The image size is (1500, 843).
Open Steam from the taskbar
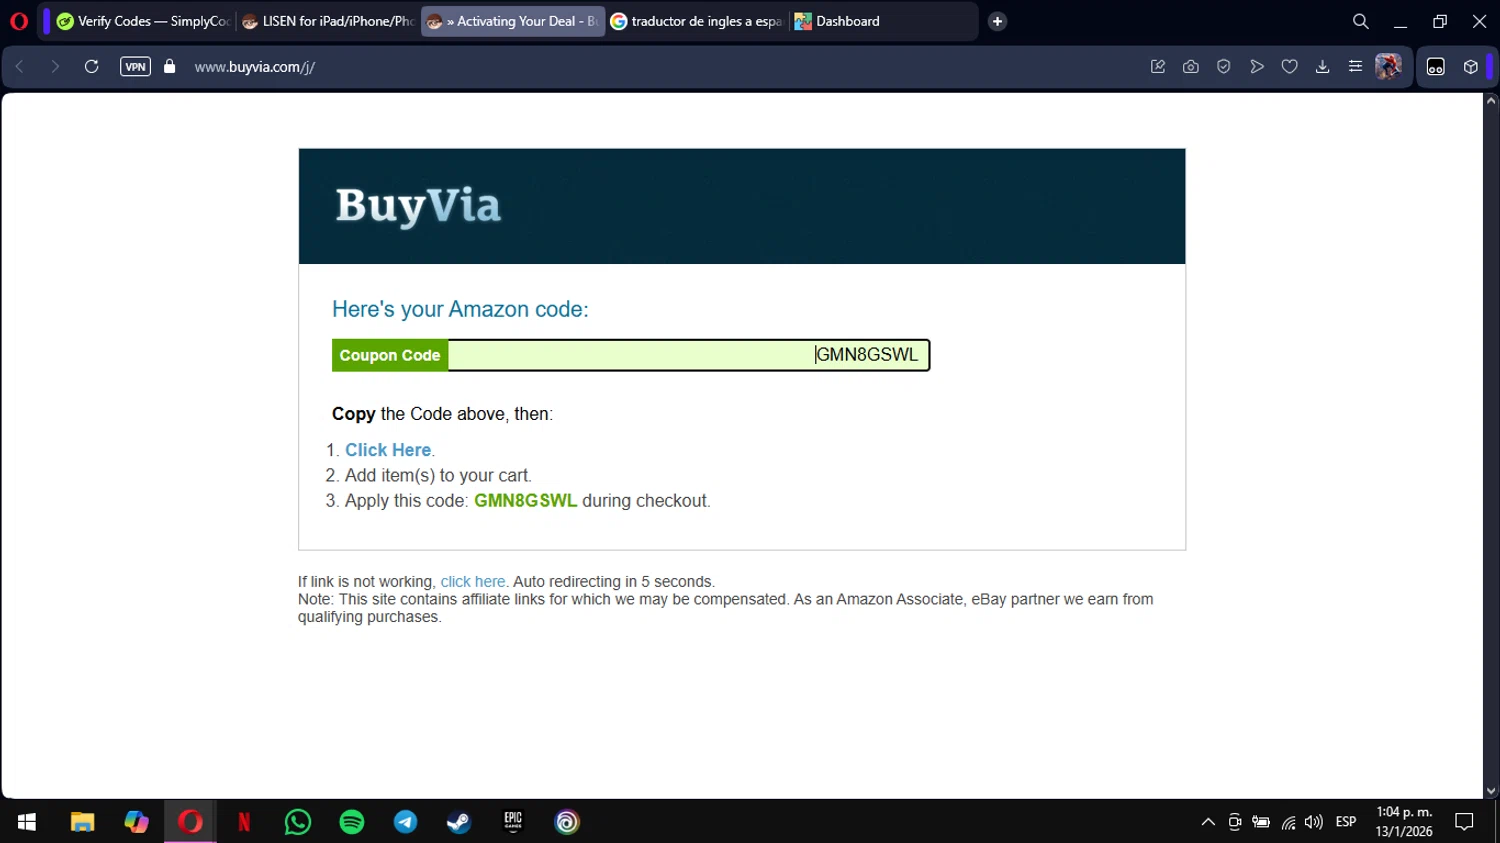pos(459,822)
